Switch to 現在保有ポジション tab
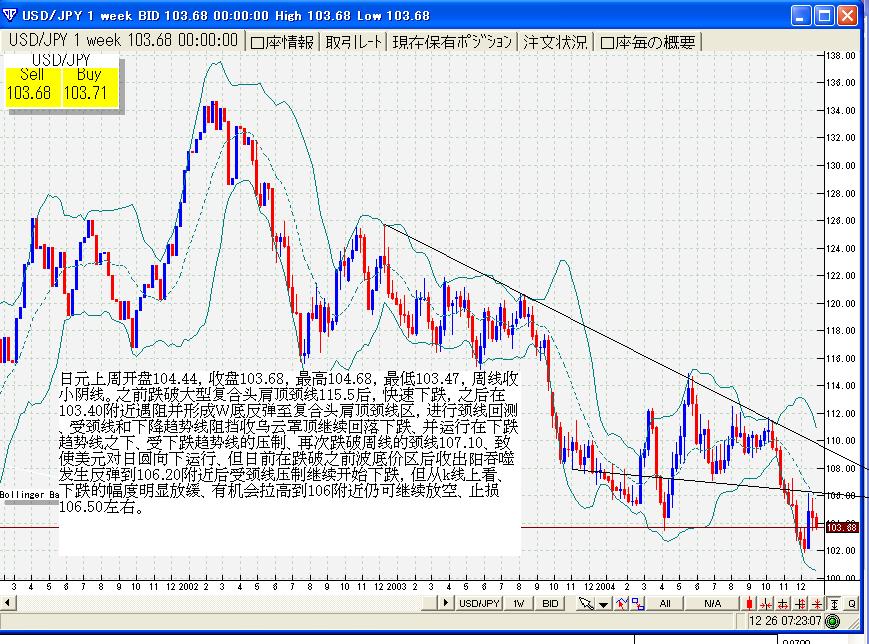 [x=452, y=42]
